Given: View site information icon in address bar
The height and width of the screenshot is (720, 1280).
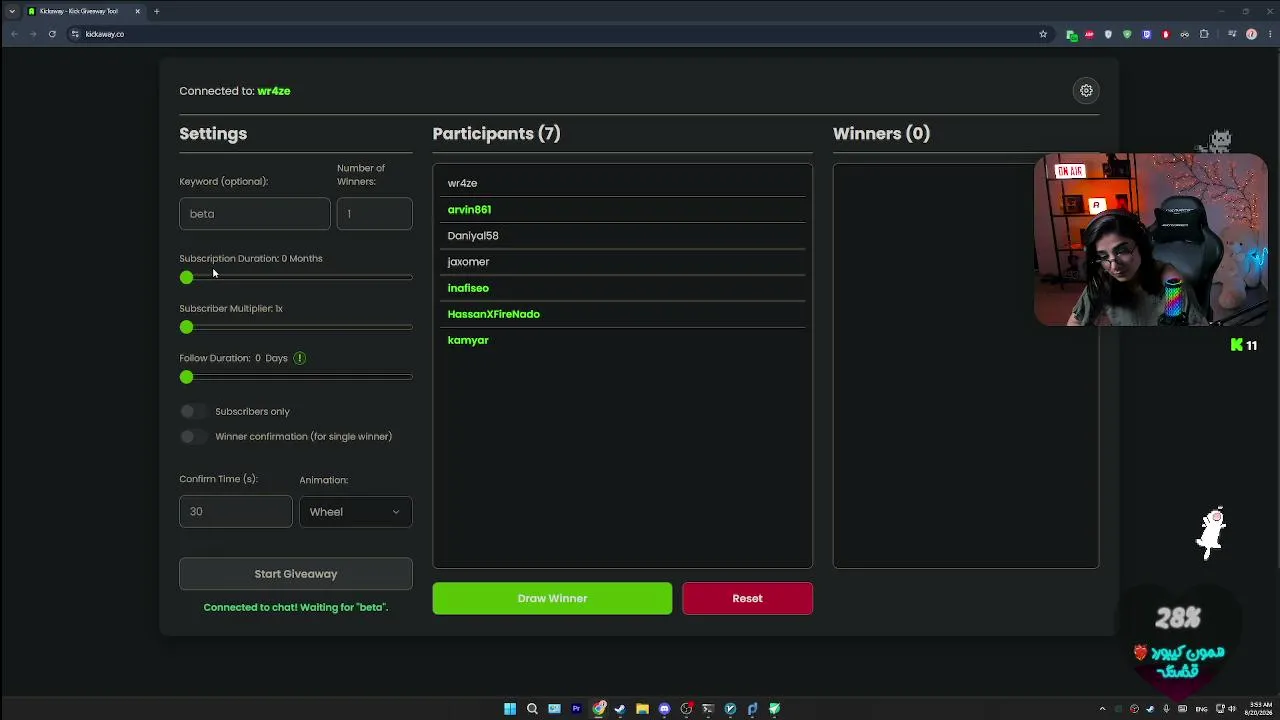Looking at the screenshot, I should pyautogui.click(x=75, y=34).
